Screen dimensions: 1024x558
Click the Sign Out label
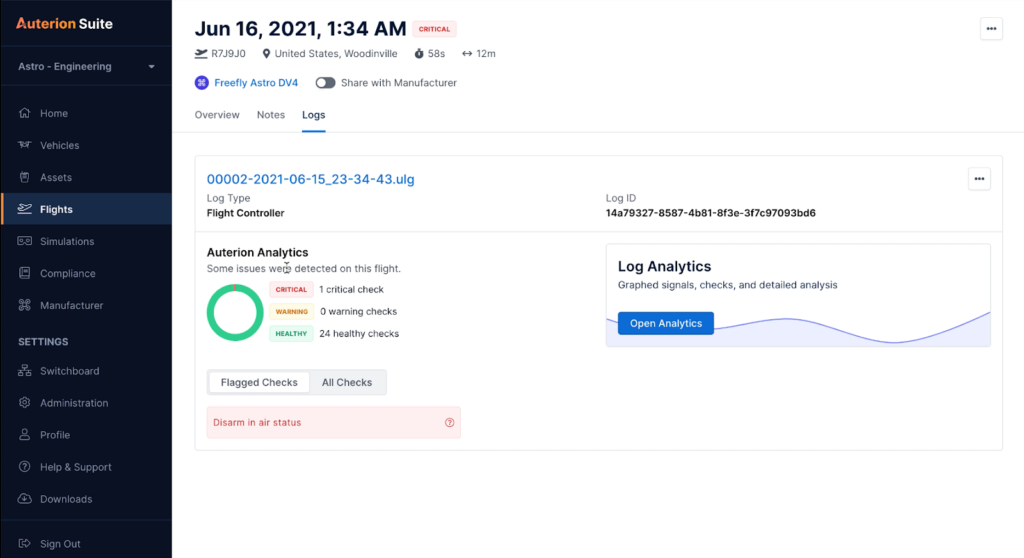click(x=60, y=544)
